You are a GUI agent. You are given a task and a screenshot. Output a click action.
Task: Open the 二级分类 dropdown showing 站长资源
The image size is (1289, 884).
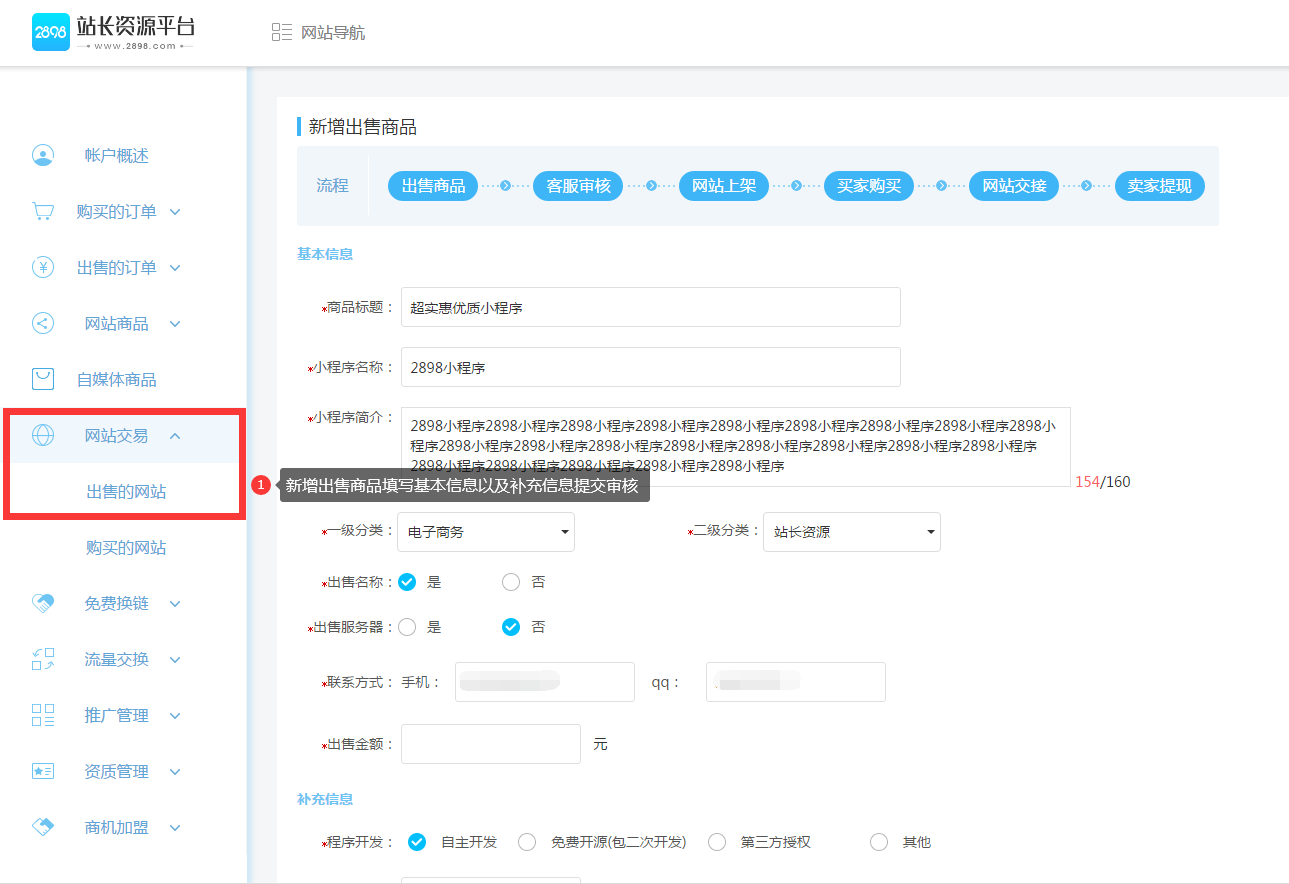851,531
